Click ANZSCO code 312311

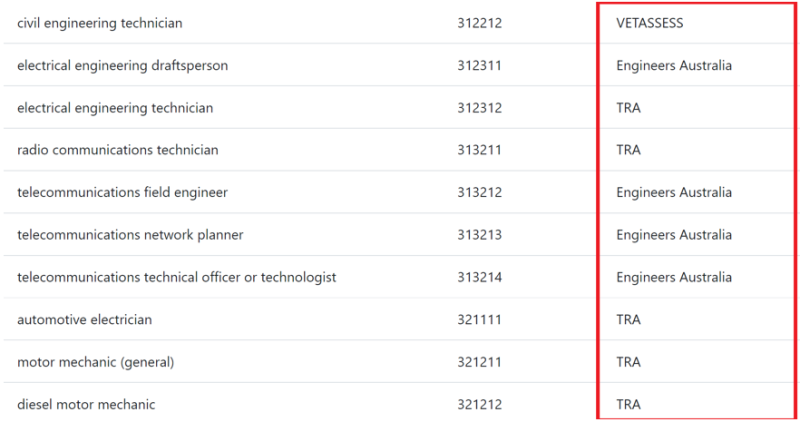479,65
